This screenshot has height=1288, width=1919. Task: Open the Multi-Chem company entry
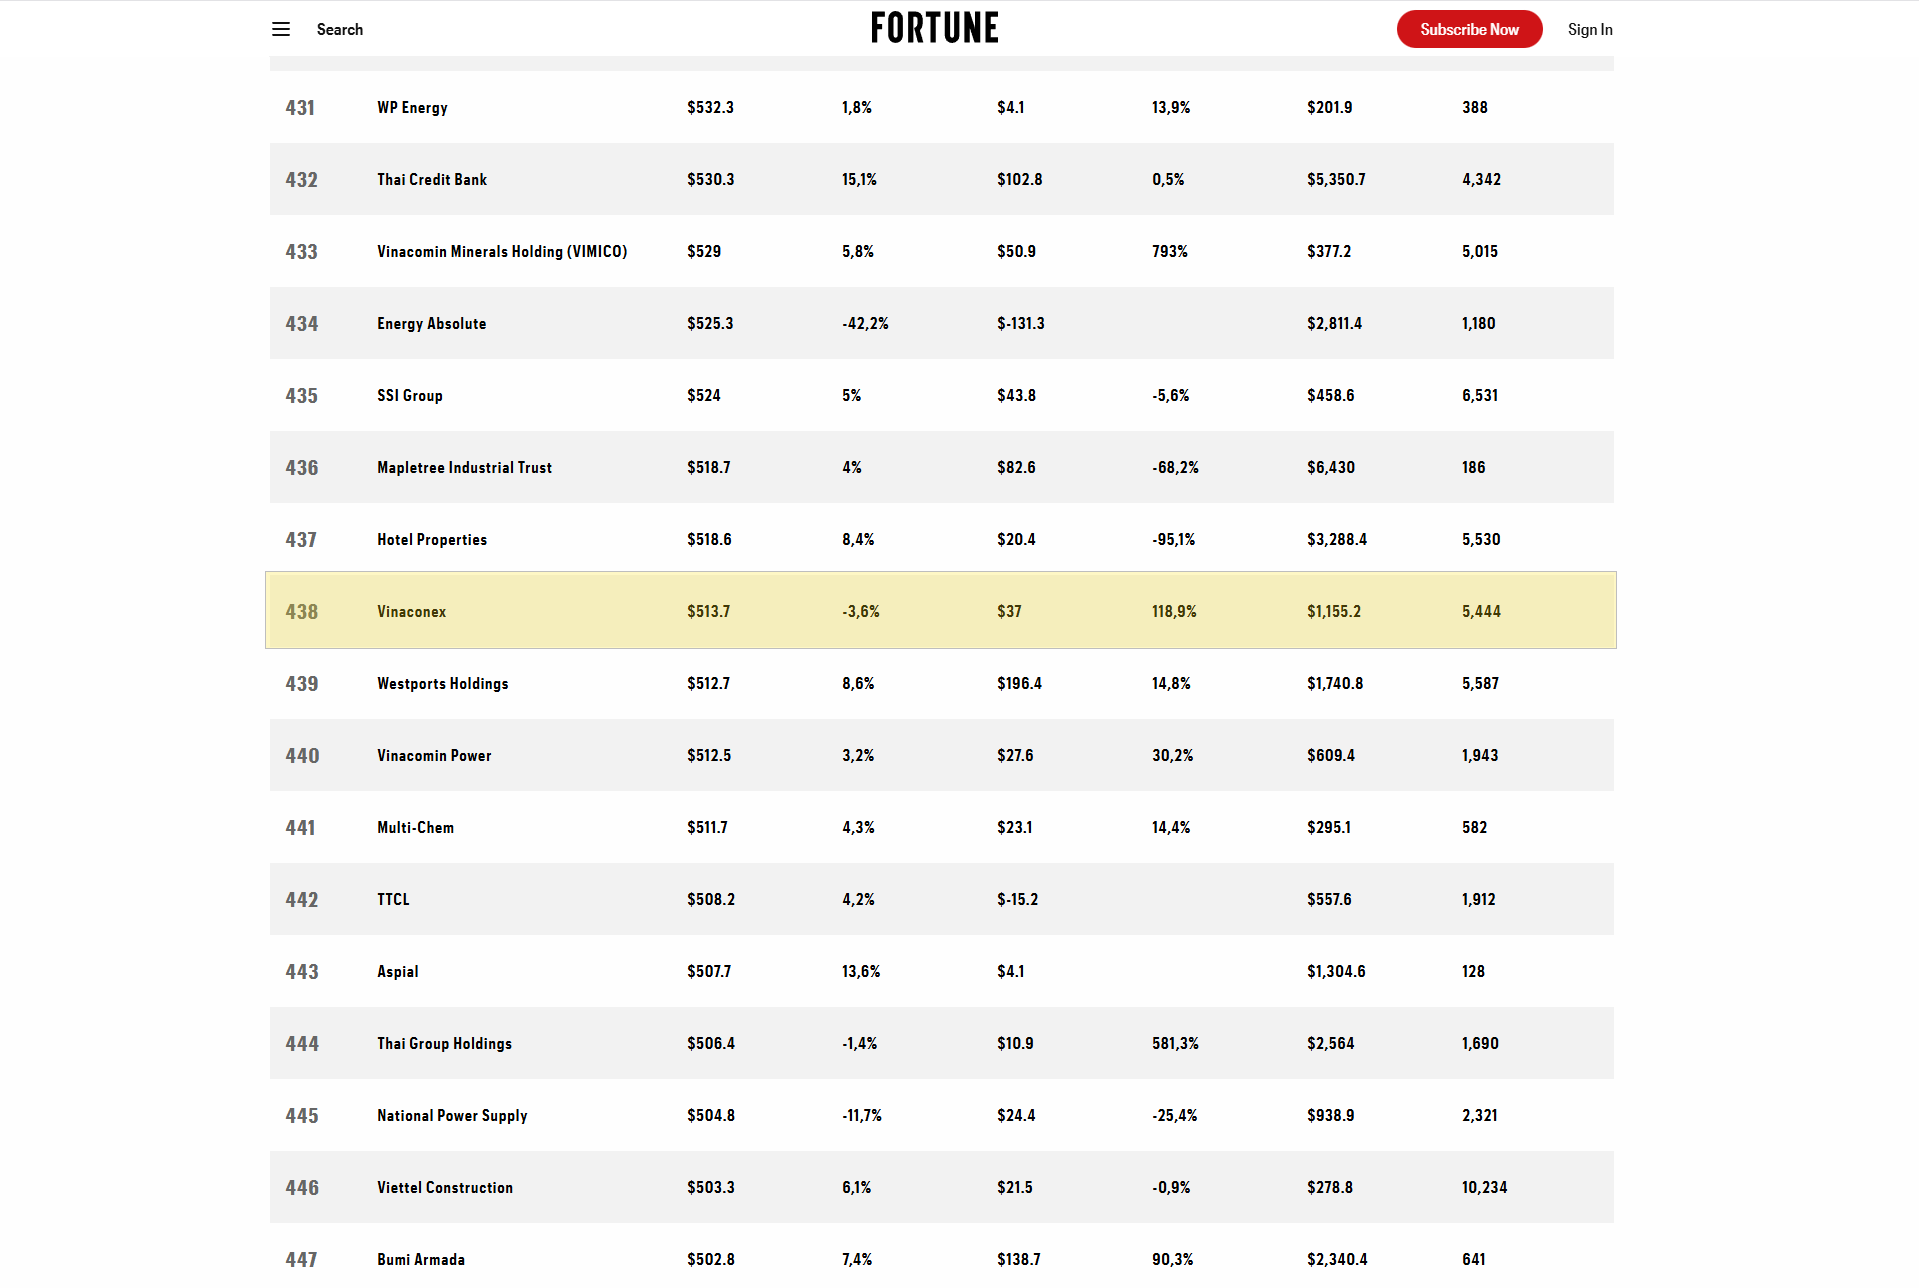tap(415, 828)
